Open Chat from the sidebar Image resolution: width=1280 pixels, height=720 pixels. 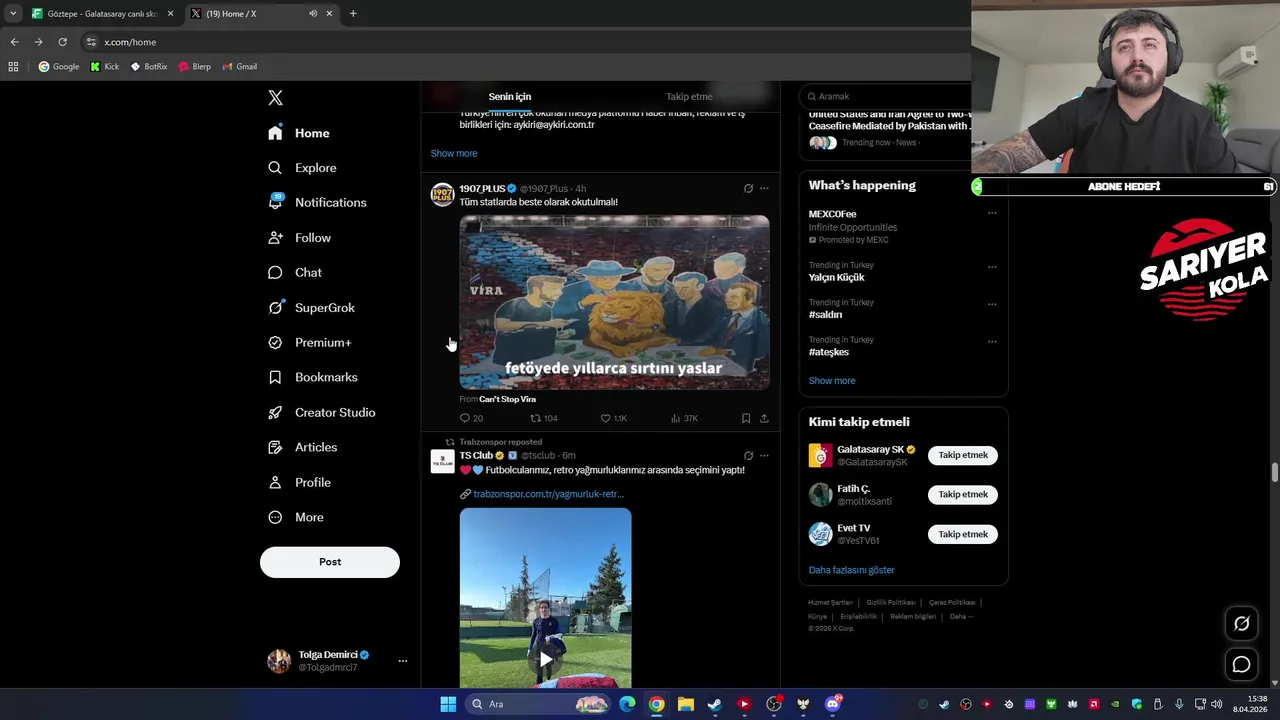295,272
